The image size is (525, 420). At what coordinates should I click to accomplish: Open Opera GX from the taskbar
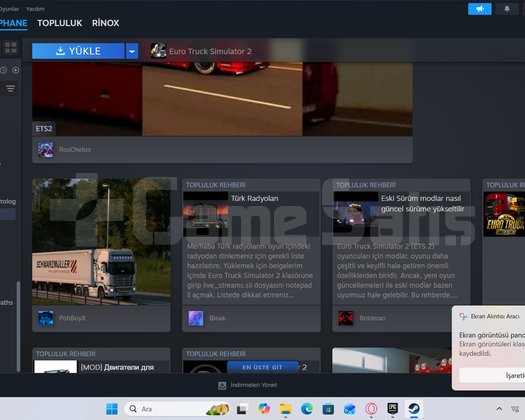tap(371, 409)
